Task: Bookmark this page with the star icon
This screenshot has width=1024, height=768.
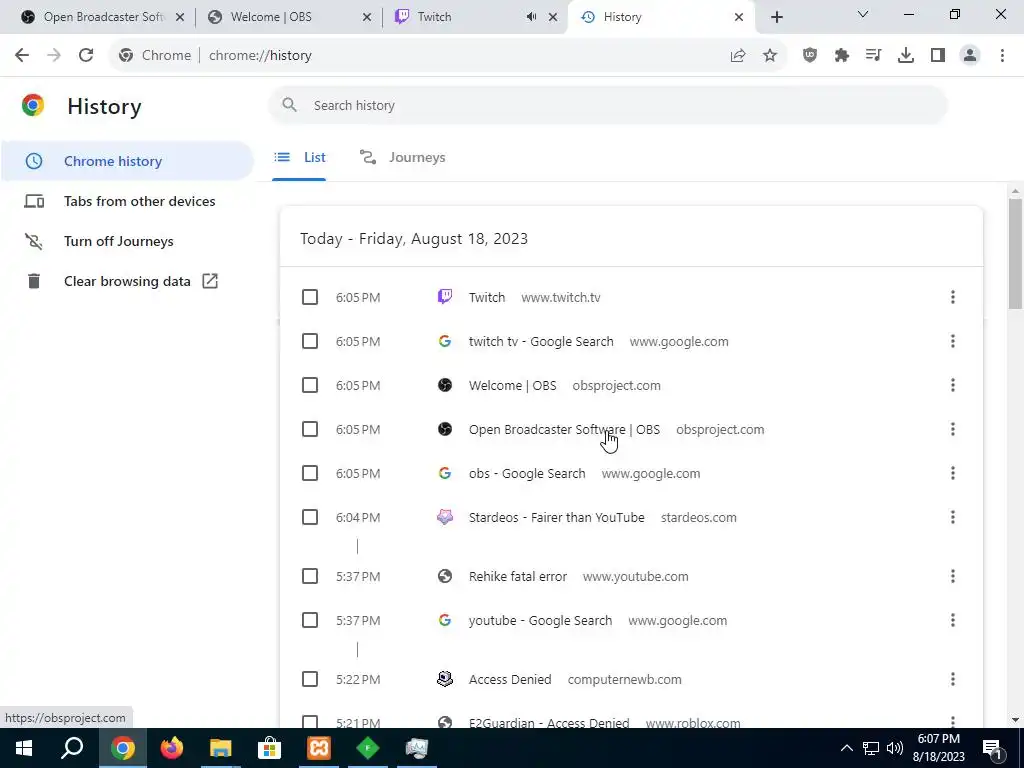Action: point(770,56)
